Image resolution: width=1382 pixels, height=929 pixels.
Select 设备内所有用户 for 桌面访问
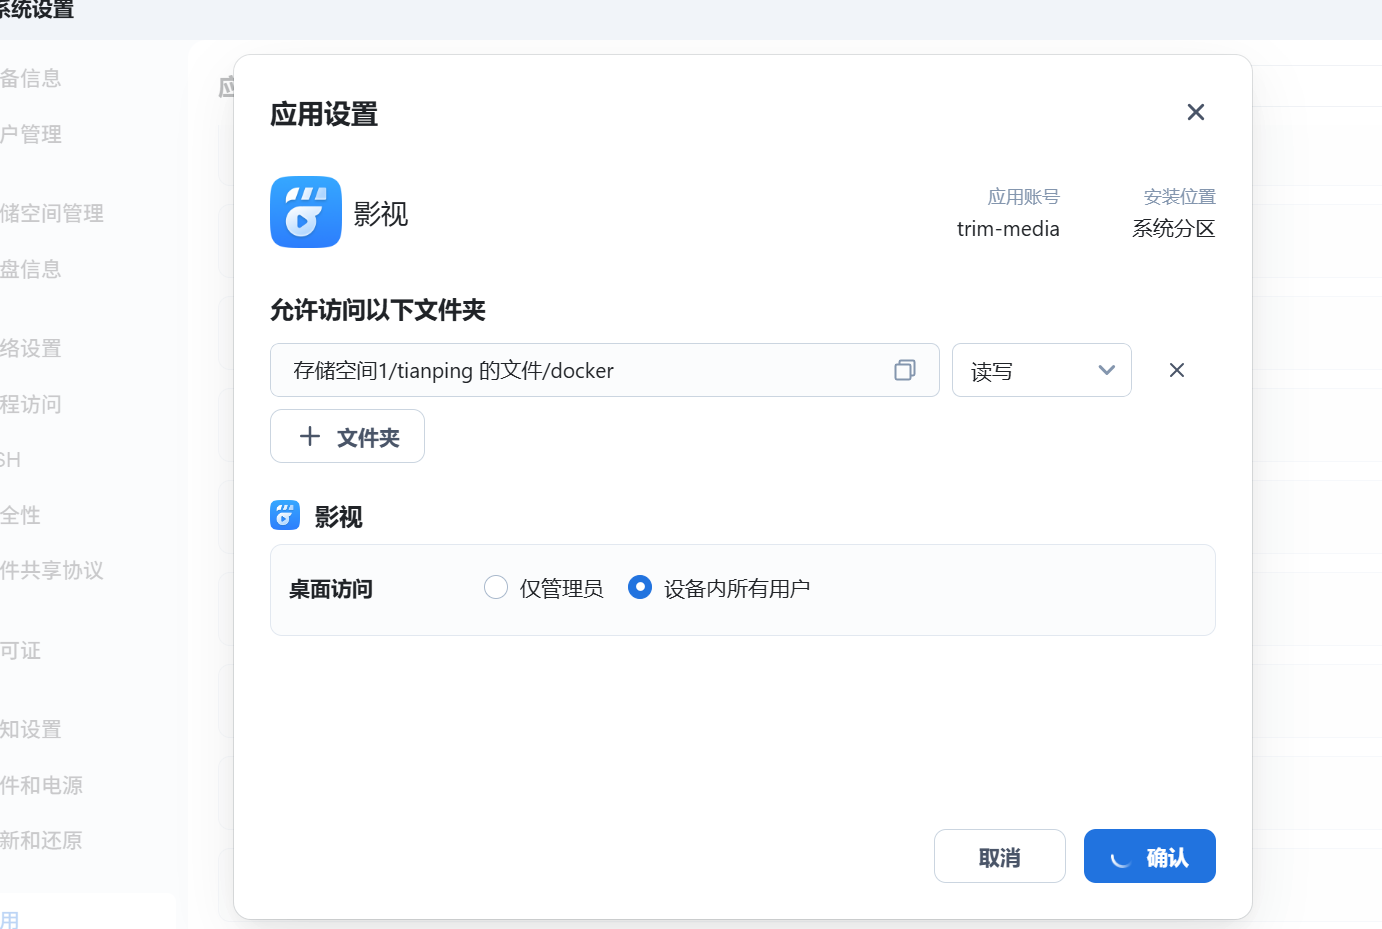(x=639, y=588)
